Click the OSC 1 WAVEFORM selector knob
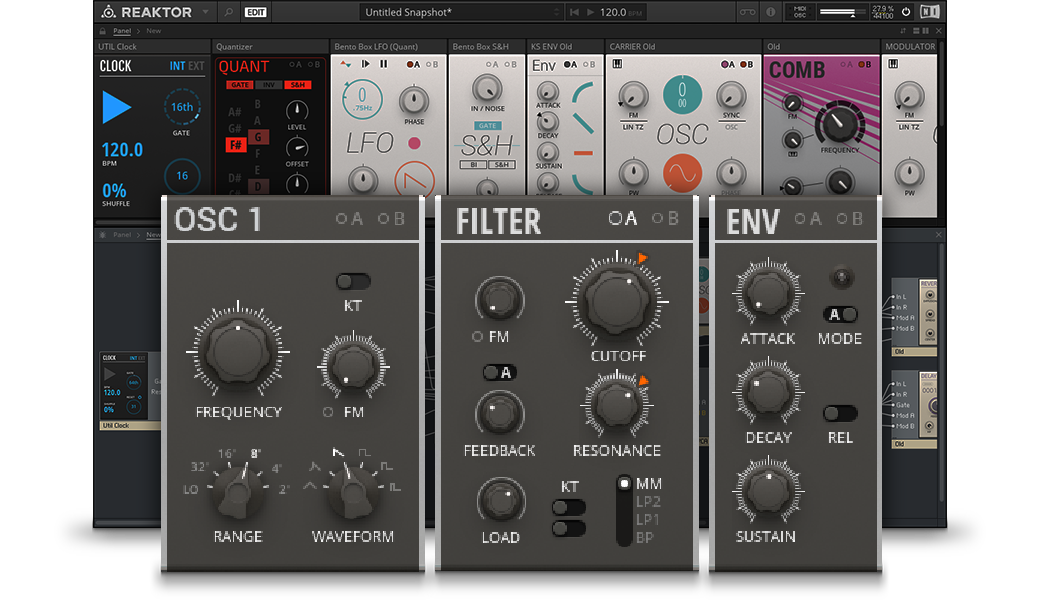 352,493
